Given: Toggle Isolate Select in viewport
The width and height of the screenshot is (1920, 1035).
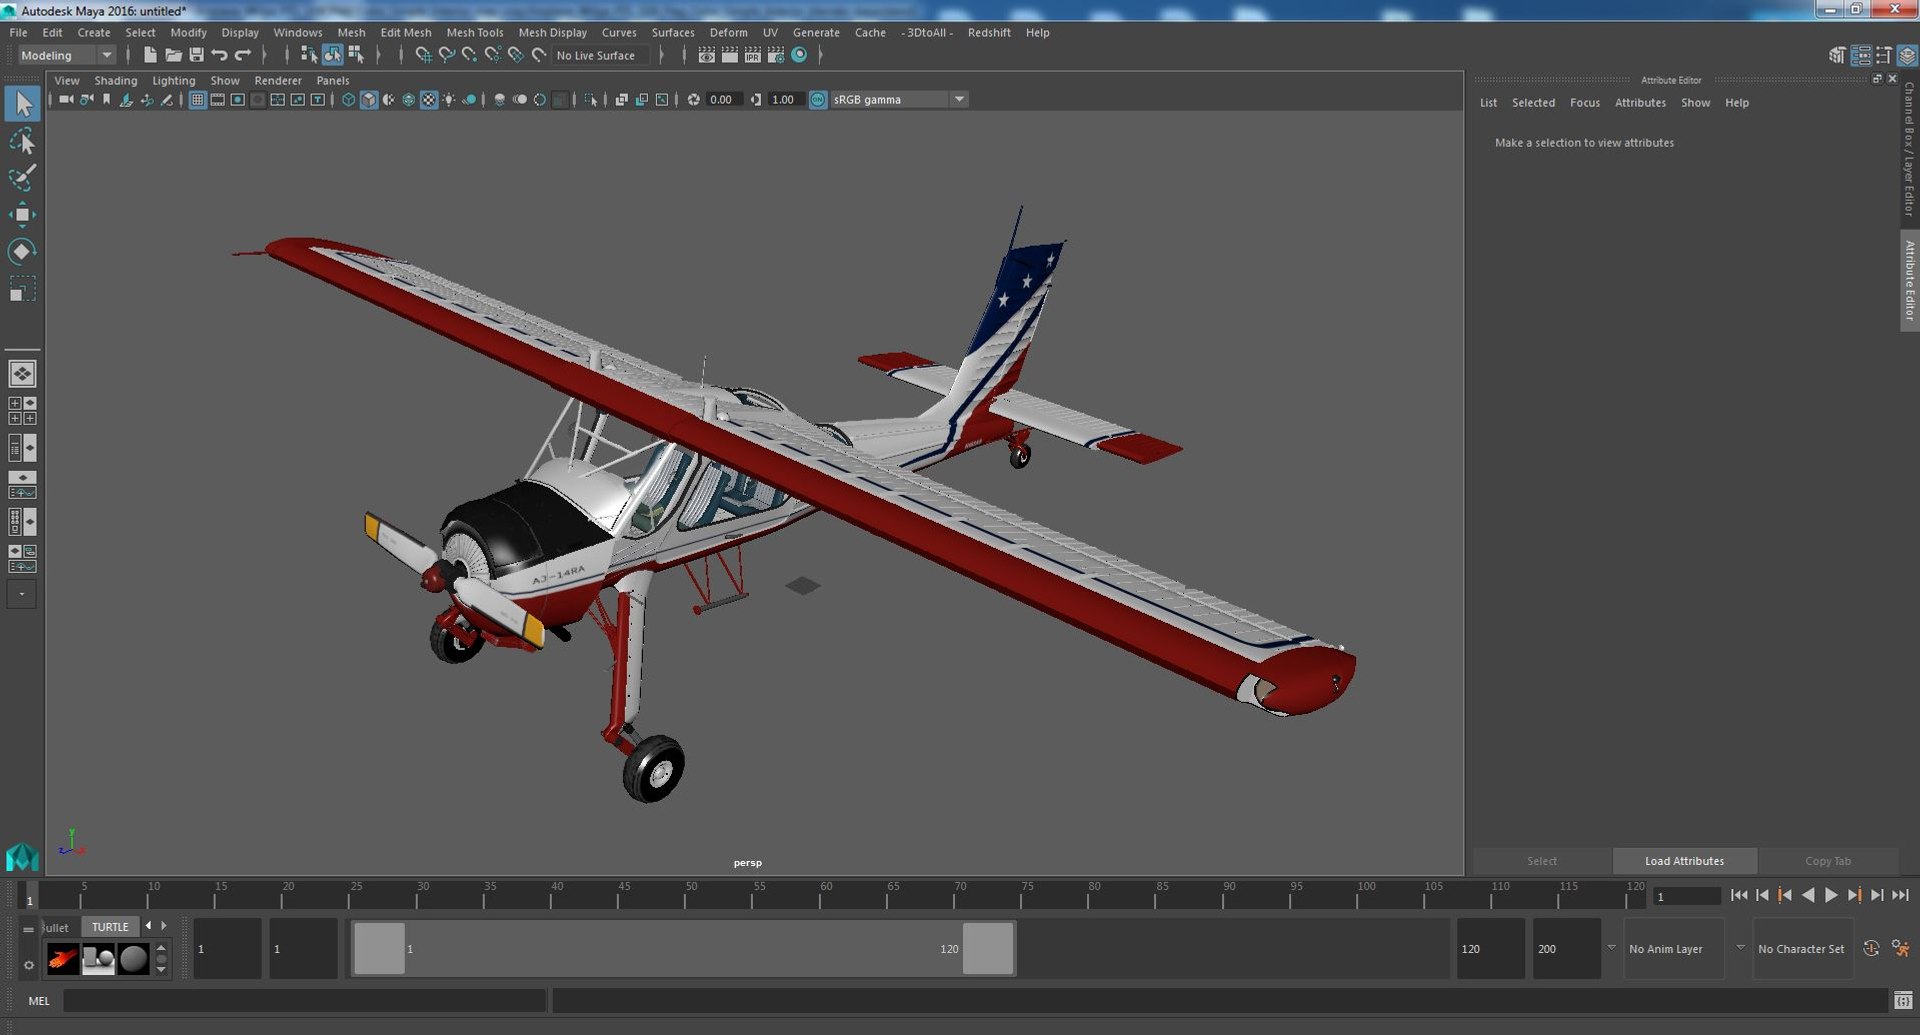Looking at the screenshot, I should (x=591, y=100).
